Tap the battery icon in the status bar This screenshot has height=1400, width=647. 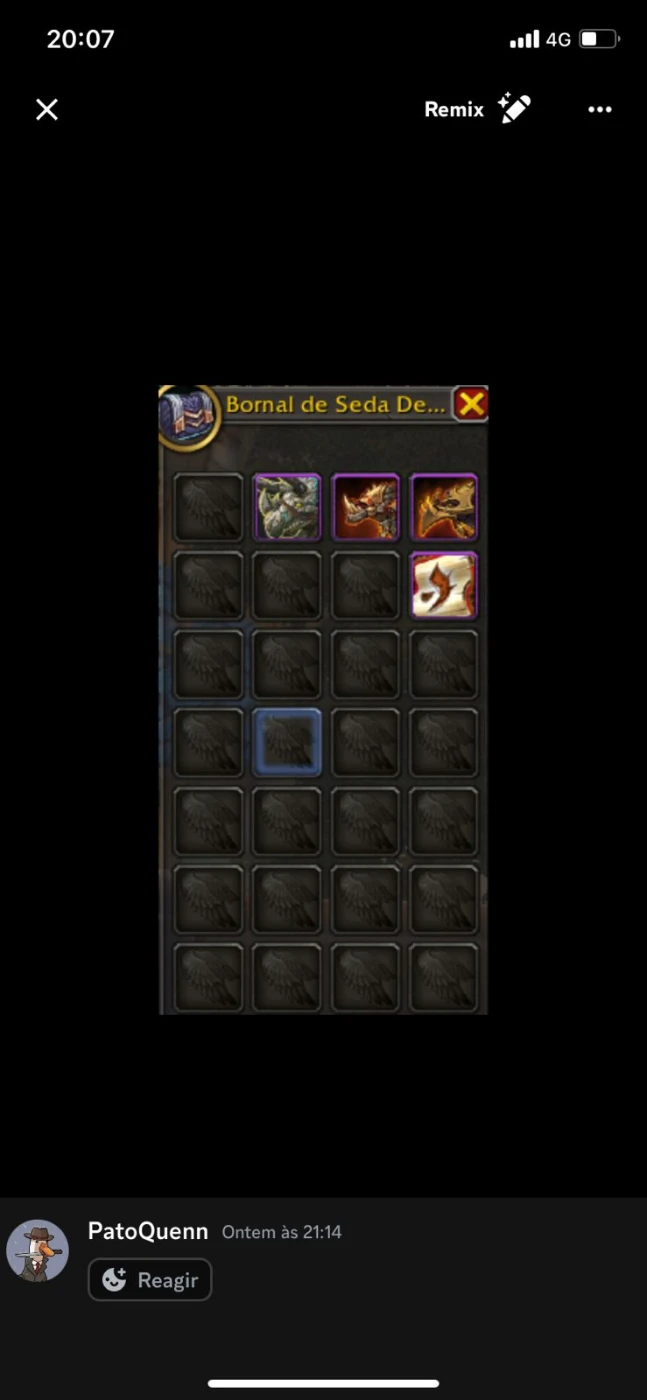pyautogui.click(x=600, y=39)
